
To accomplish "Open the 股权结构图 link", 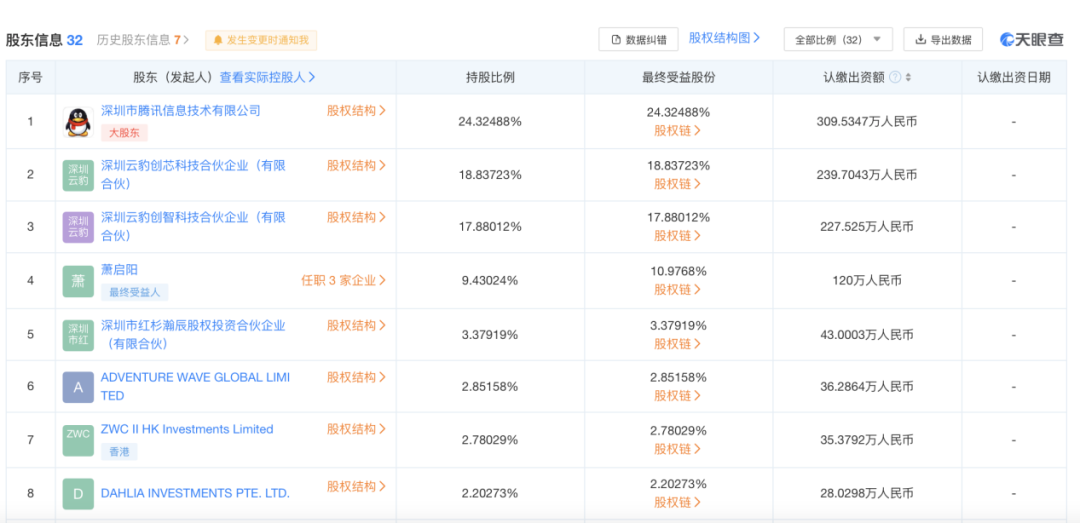I will click(724, 38).
